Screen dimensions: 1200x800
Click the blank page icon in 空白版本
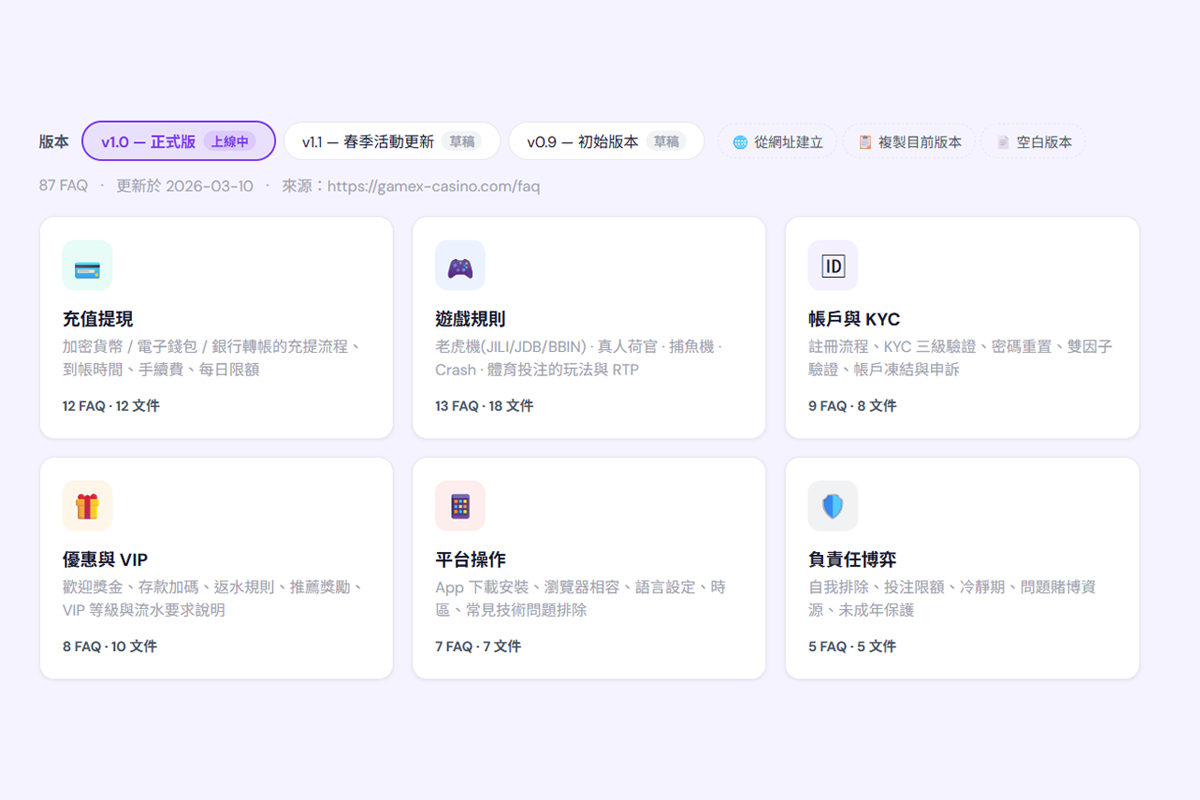point(1003,142)
